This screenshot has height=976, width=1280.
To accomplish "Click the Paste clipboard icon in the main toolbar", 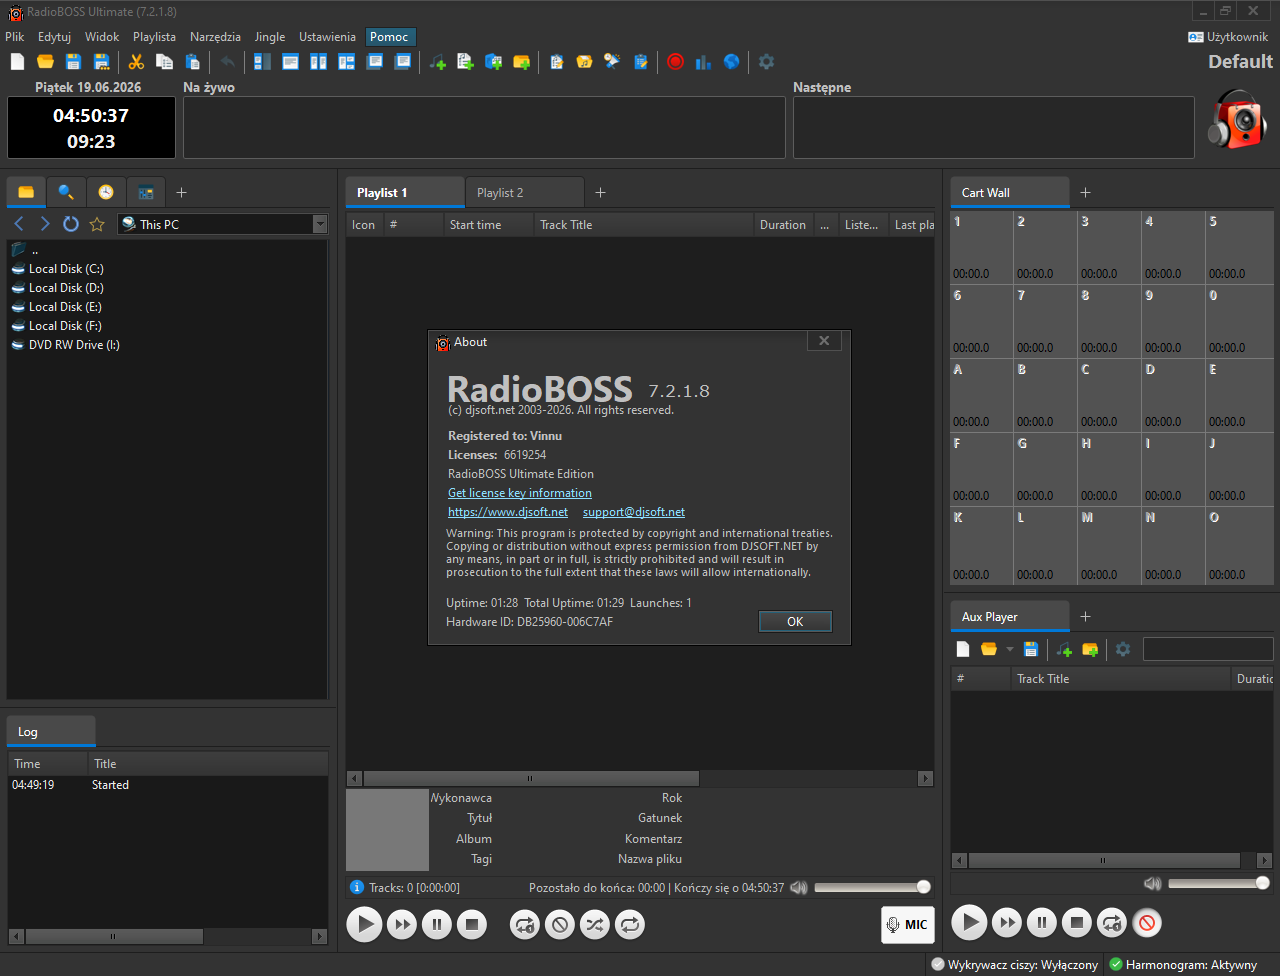I will (x=192, y=62).
